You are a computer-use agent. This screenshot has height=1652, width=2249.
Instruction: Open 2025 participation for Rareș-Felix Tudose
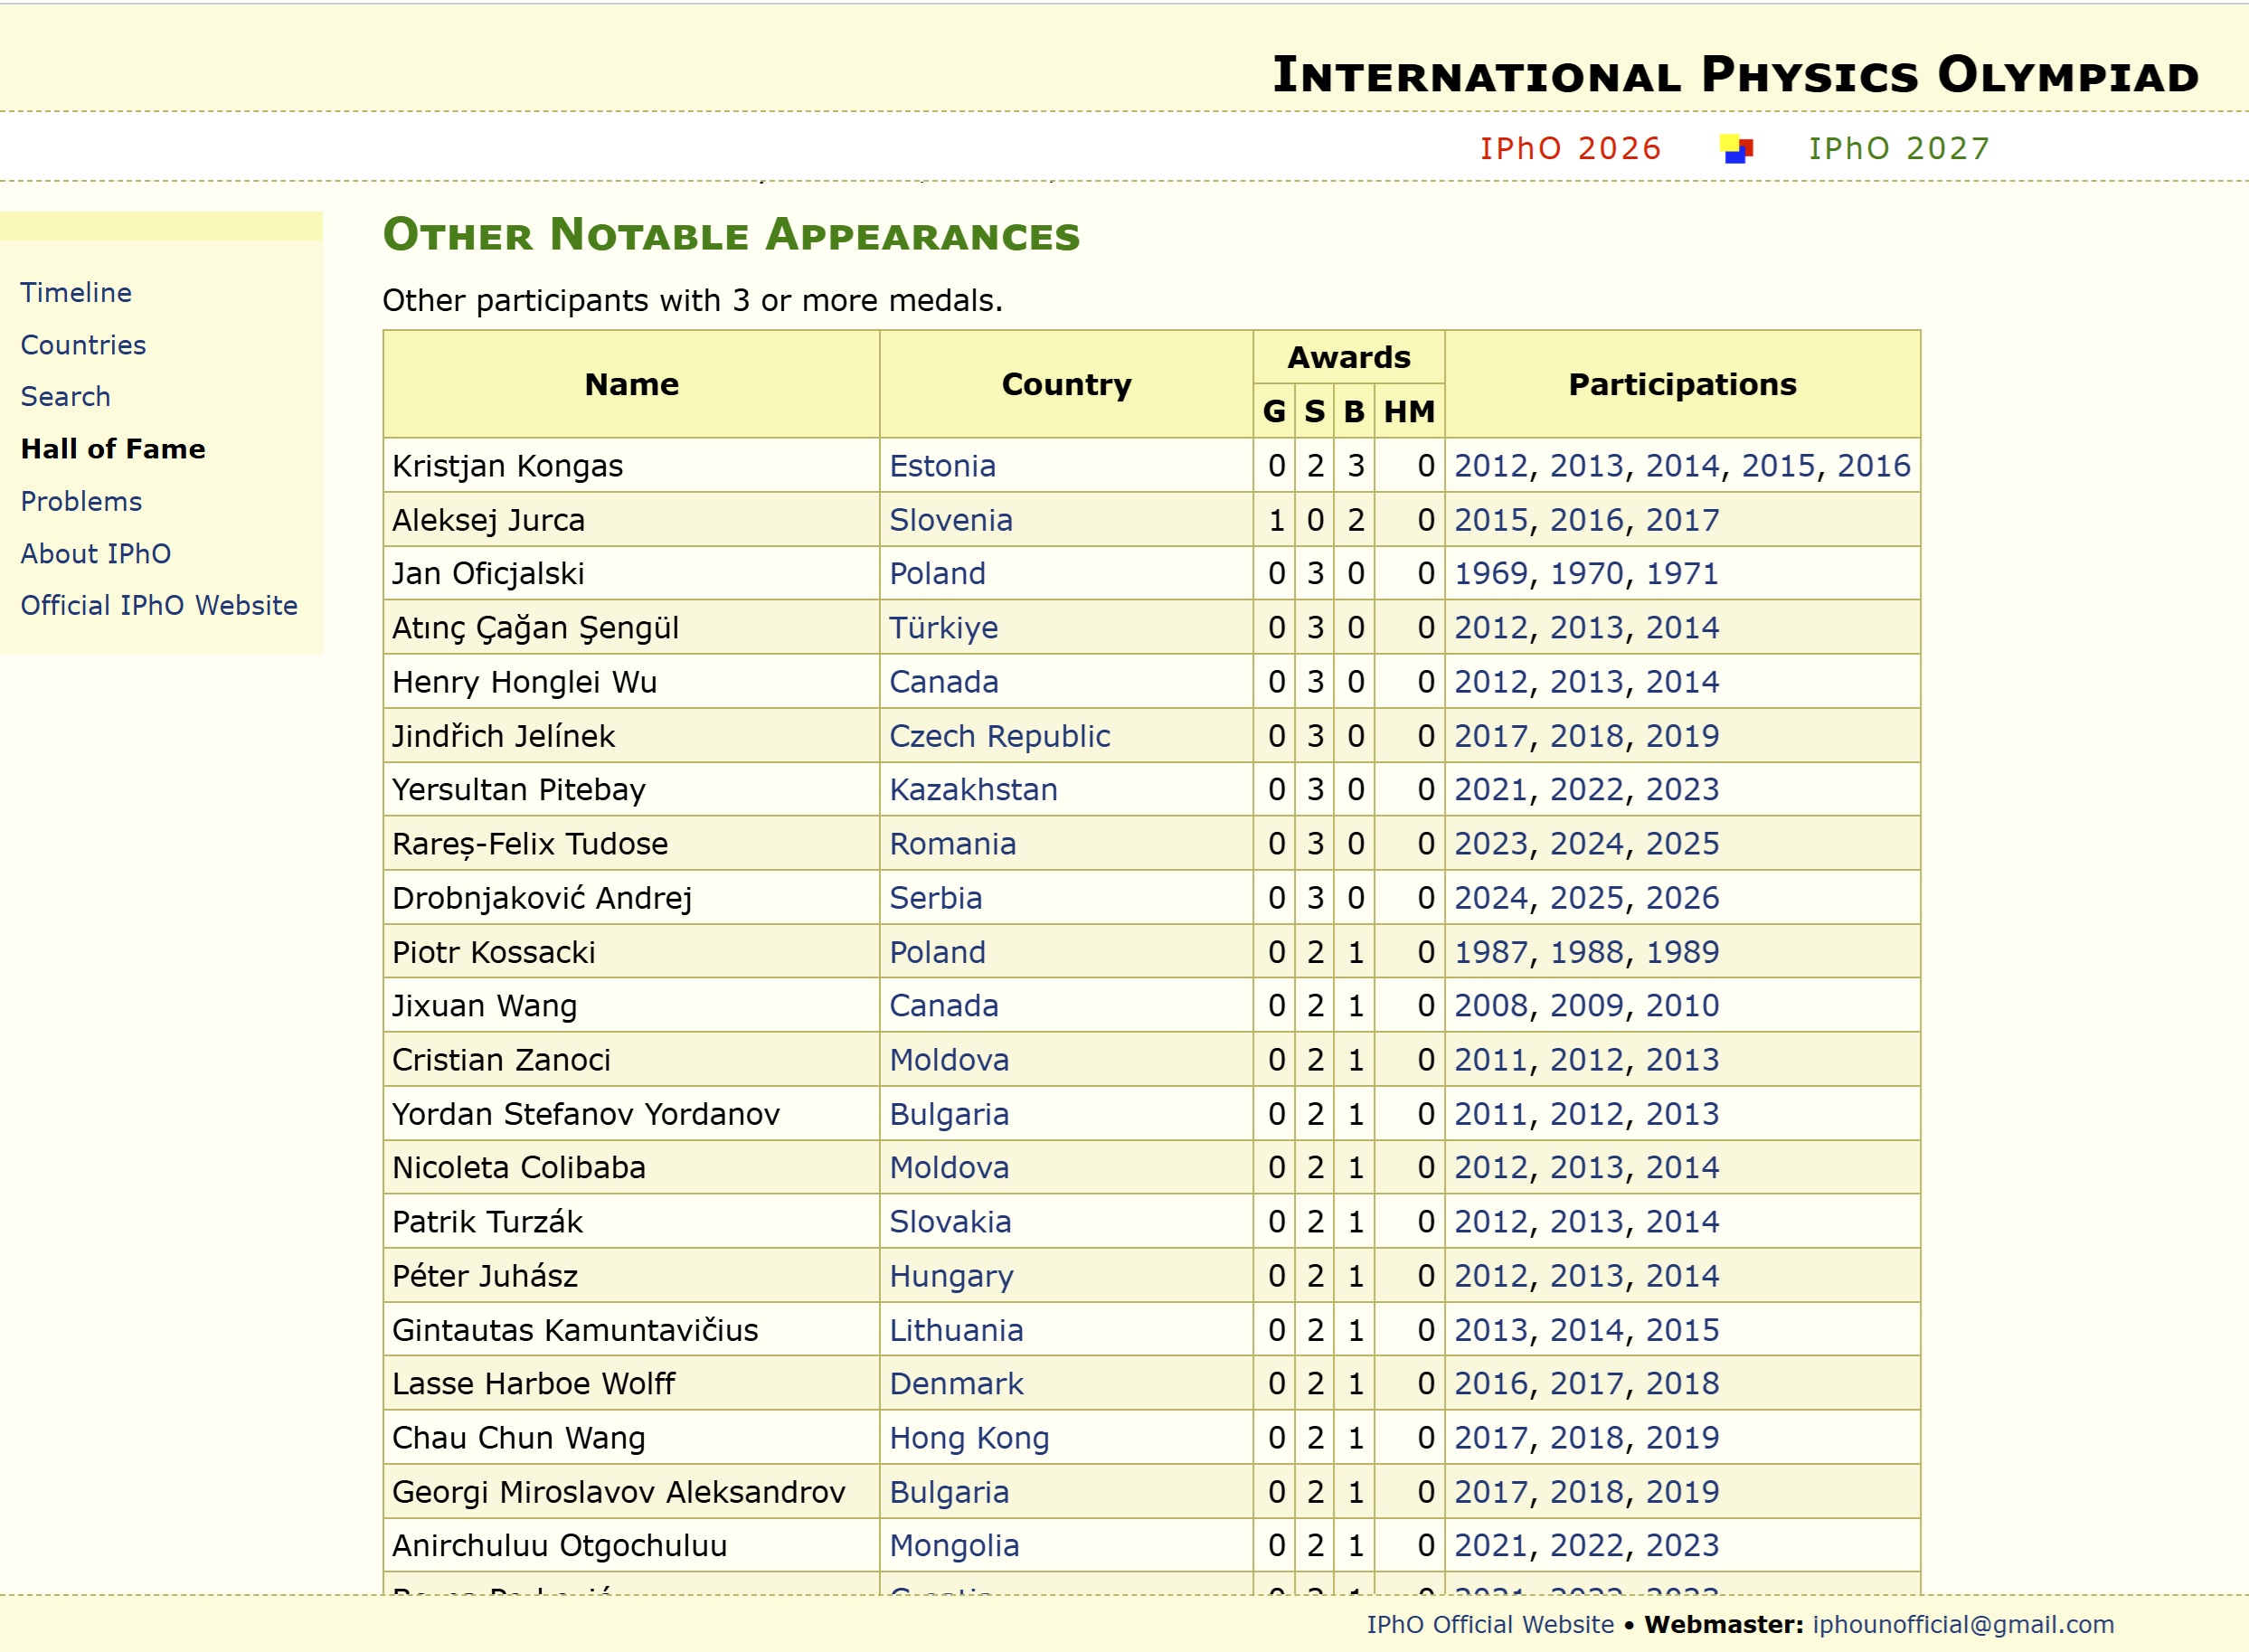[1683, 844]
